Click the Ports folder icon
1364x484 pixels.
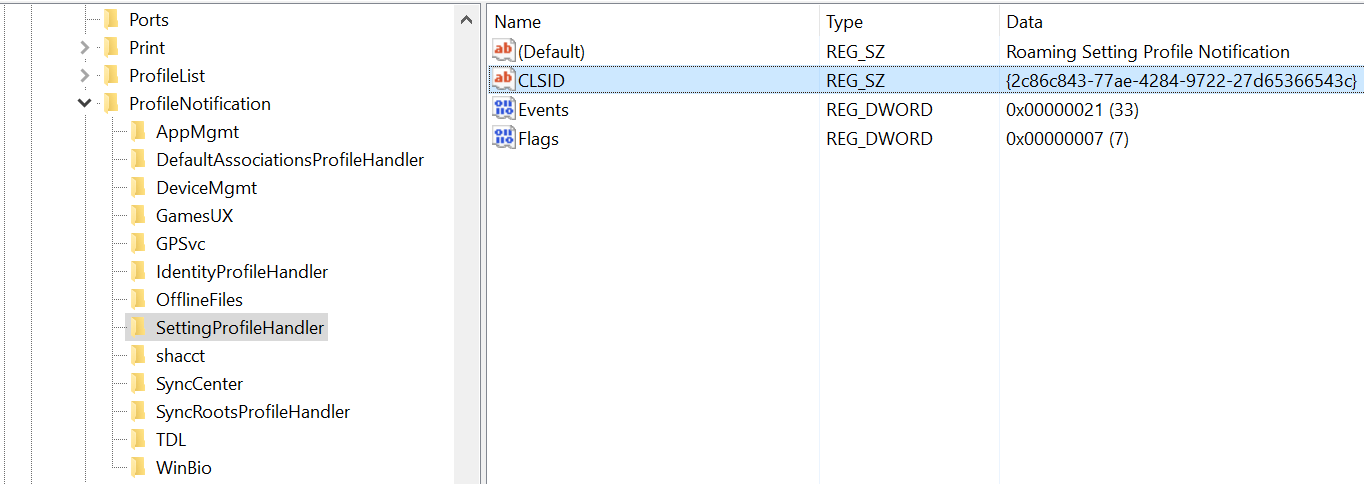click(111, 20)
